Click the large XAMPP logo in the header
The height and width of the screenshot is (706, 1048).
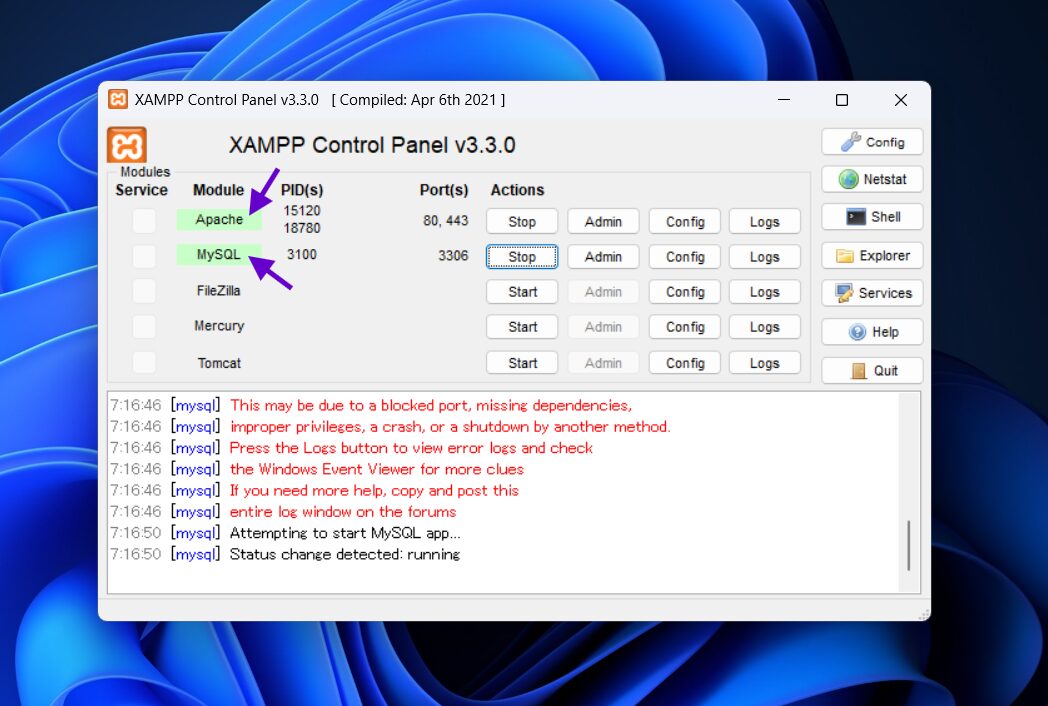pyautogui.click(x=127, y=145)
